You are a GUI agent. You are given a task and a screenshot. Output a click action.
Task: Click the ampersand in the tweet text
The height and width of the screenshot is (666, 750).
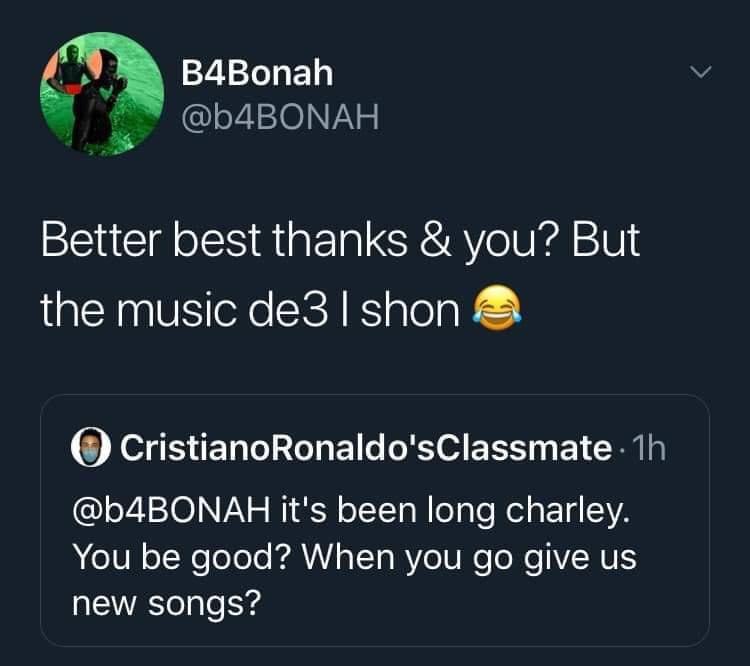[435, 240]
